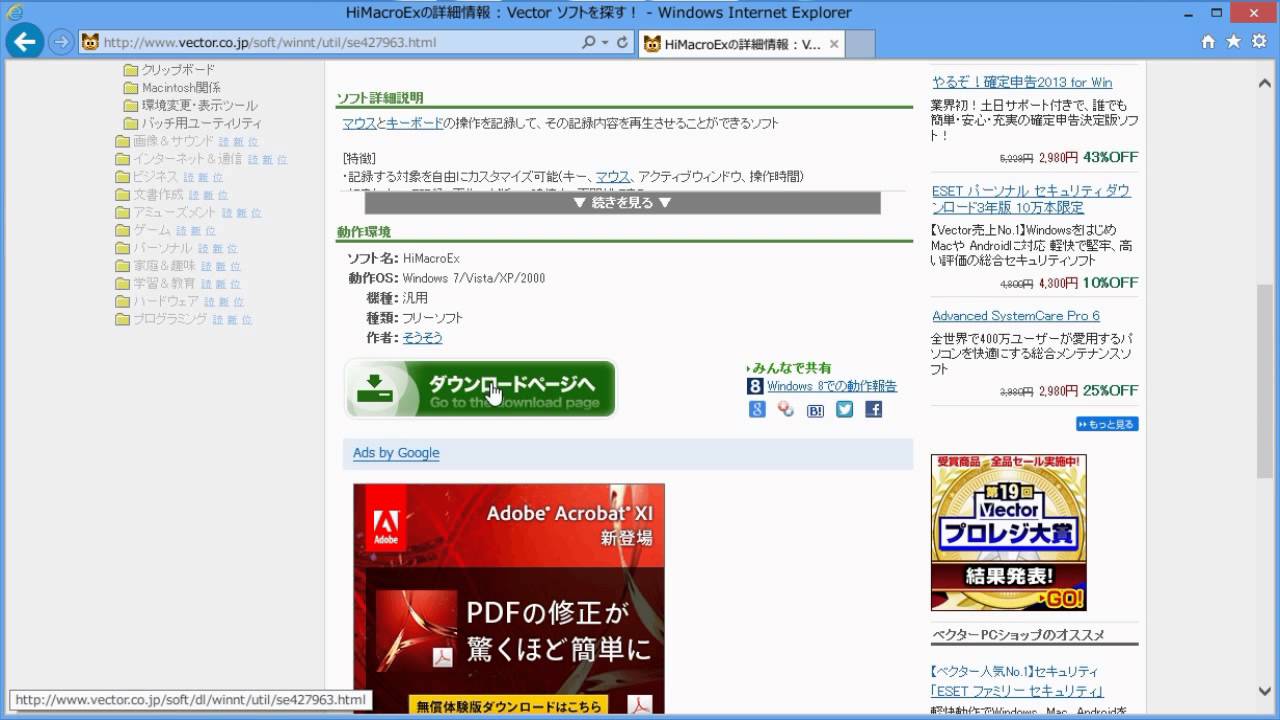The height and width of the screenshot is (720, 1280).
Task: Click the browser Forward arrow button
Action: pyautogui.click(x=61, y=42)
